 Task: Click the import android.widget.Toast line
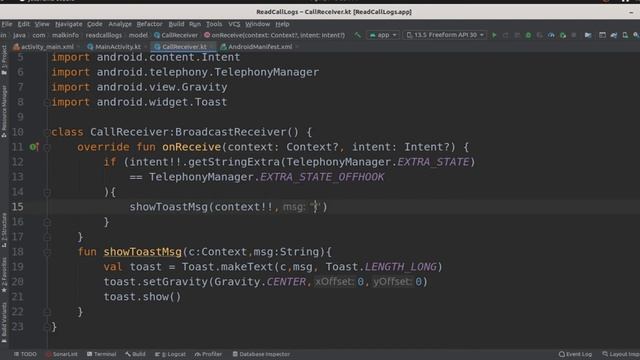click(x=139, y=102)
